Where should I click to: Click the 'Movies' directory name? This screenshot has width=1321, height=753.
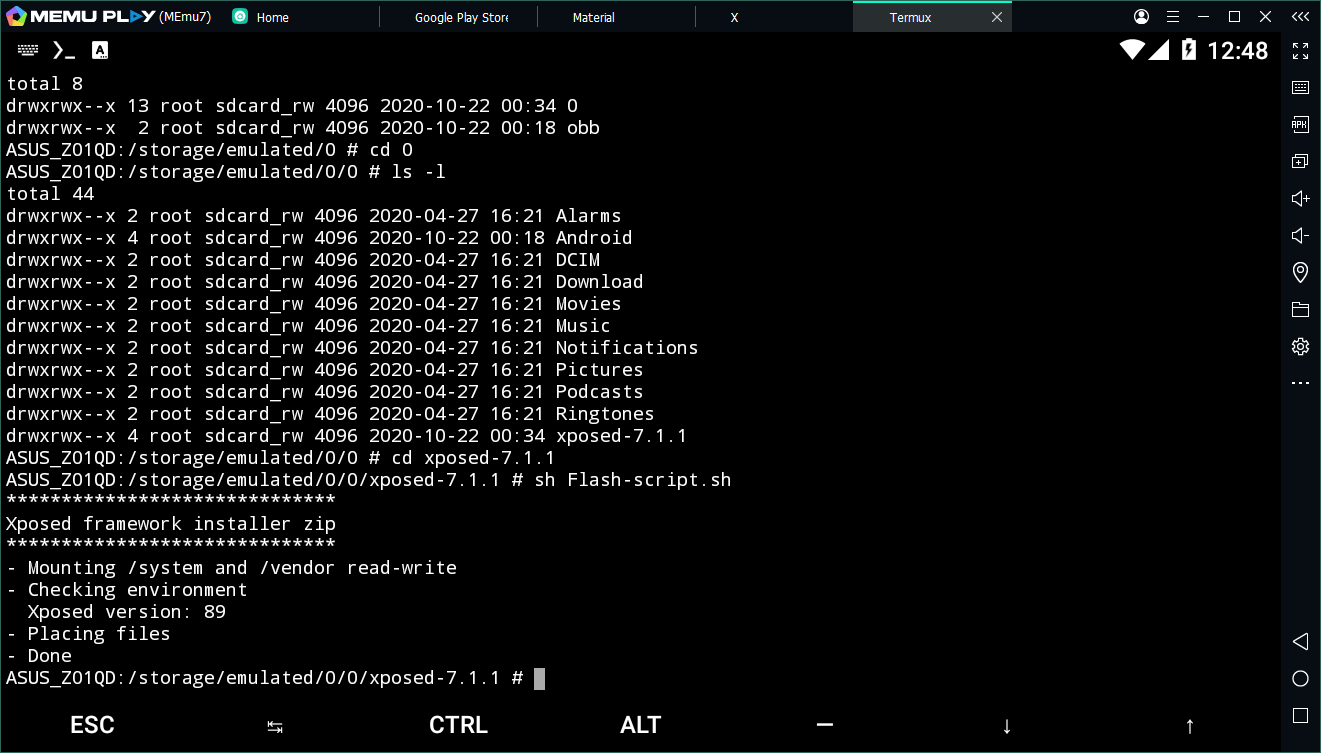pyautogui.click(x=588, y=304)
